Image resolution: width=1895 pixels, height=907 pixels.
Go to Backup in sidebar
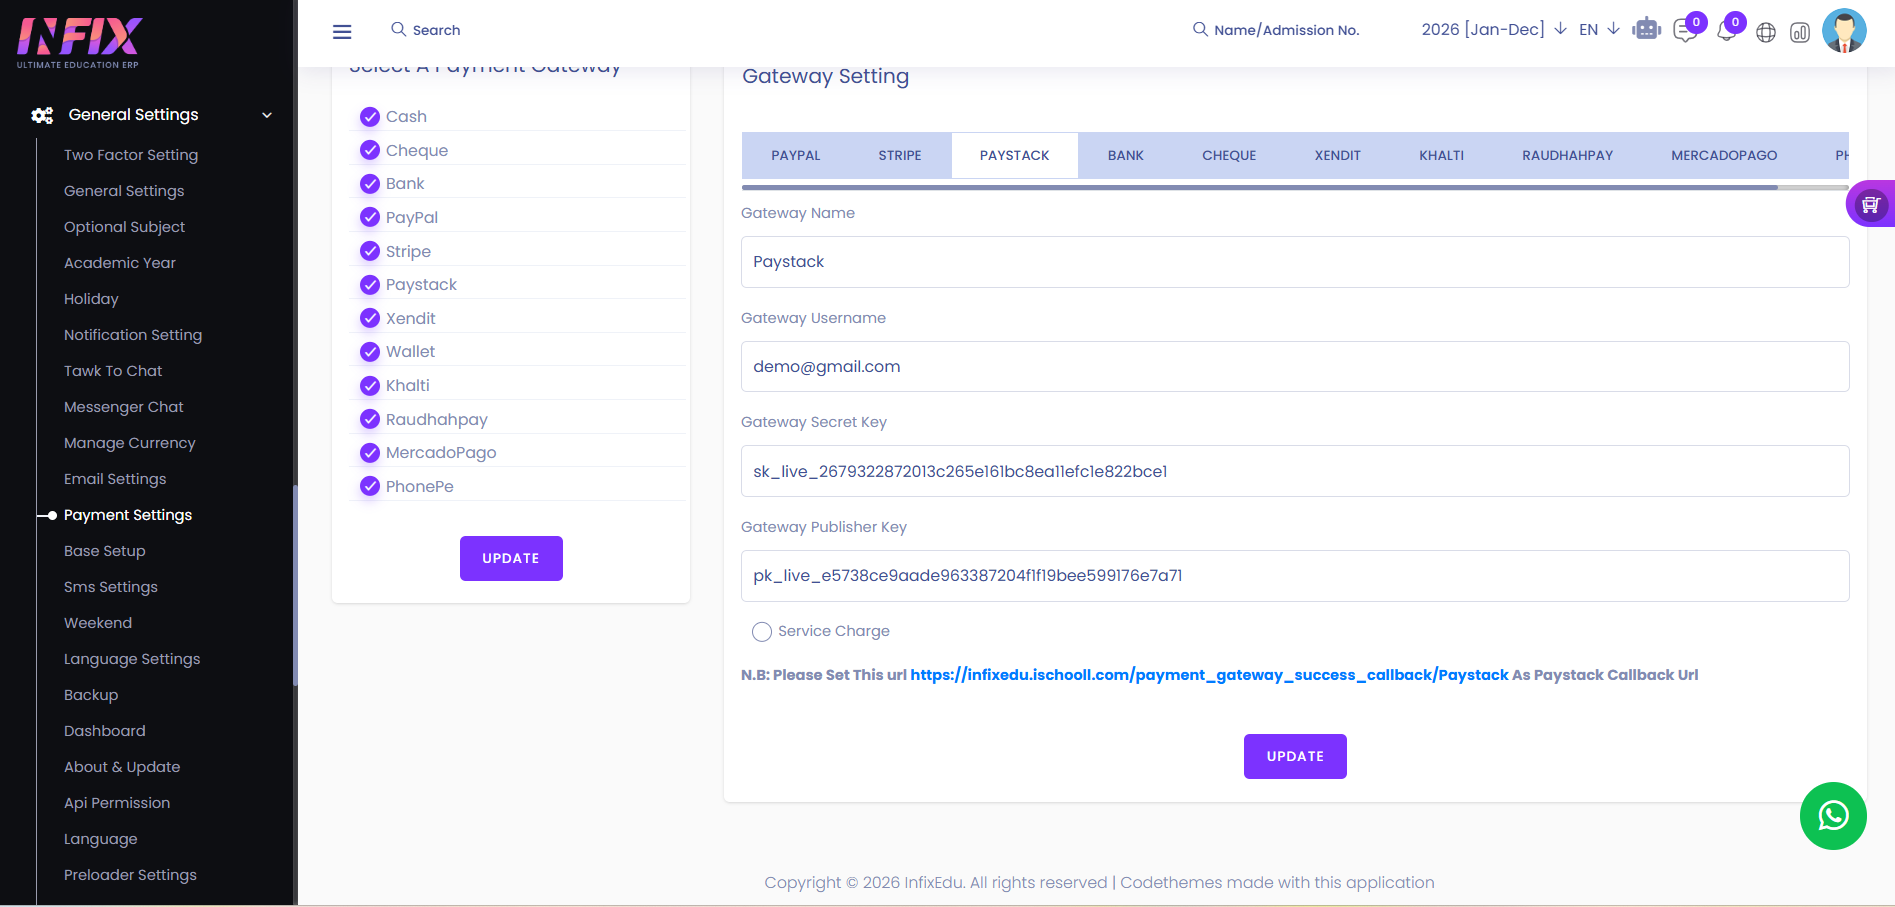(91, 695)
